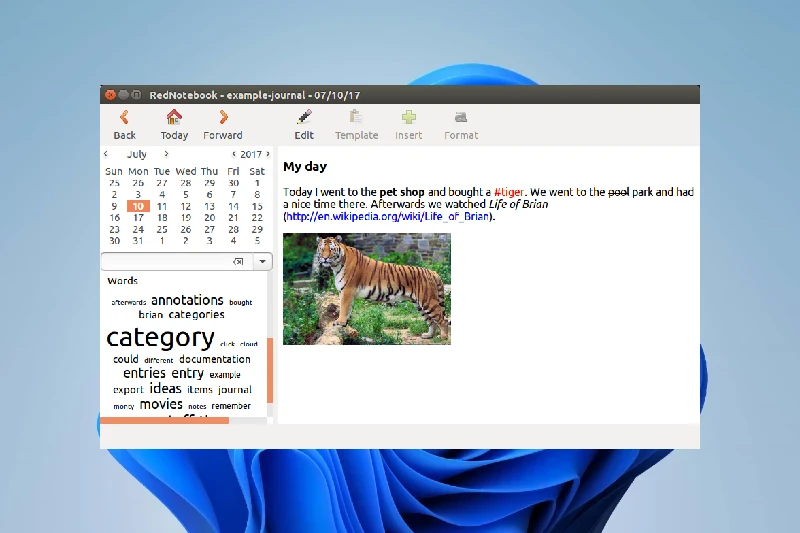Screen dimensions: 800x533
Task: Clear the search field with the clear icon
Action: pyautogui.click(x=238, y=262)
